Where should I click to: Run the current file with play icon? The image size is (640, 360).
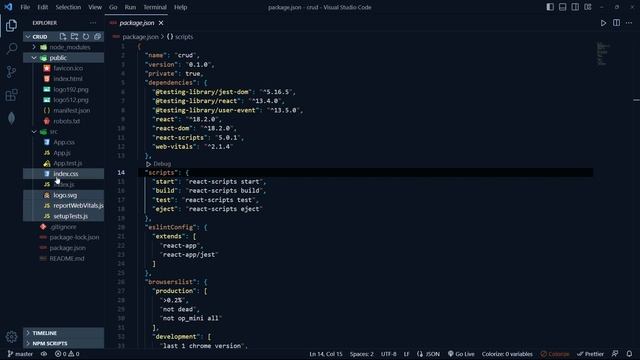pos(603,23)
